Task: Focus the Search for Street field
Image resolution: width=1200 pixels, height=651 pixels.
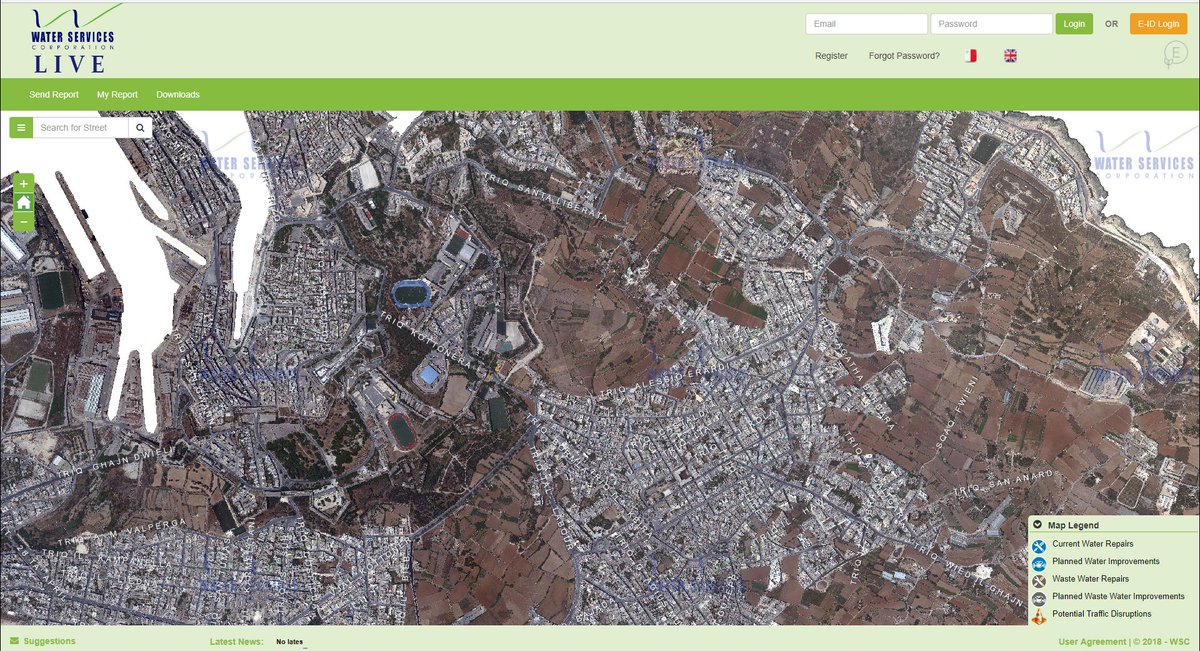Action: [x=81, y=128]
